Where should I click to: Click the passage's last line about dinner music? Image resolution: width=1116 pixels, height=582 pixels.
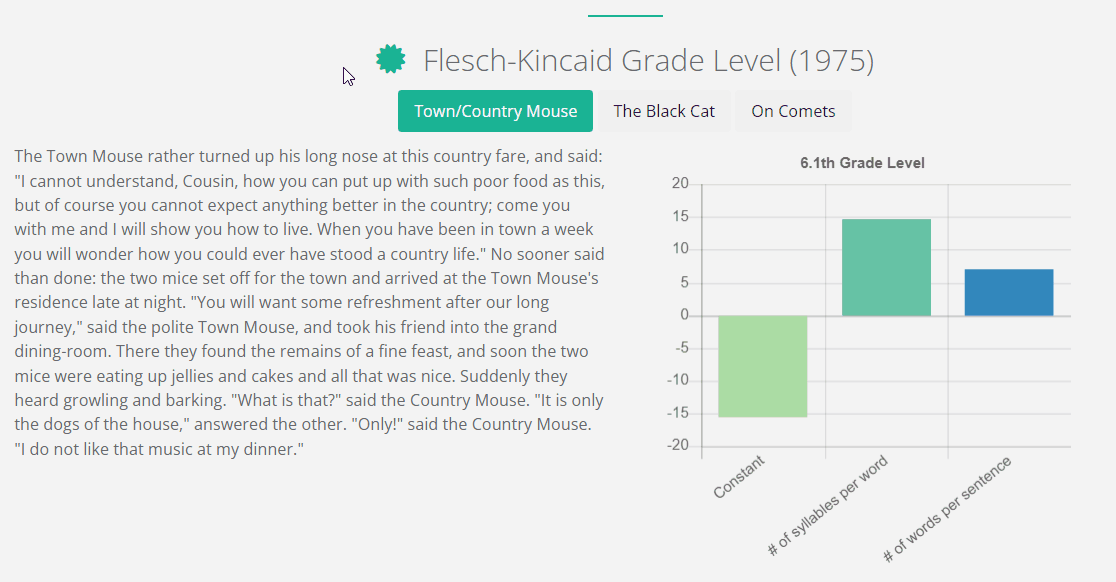pos(159,449)
